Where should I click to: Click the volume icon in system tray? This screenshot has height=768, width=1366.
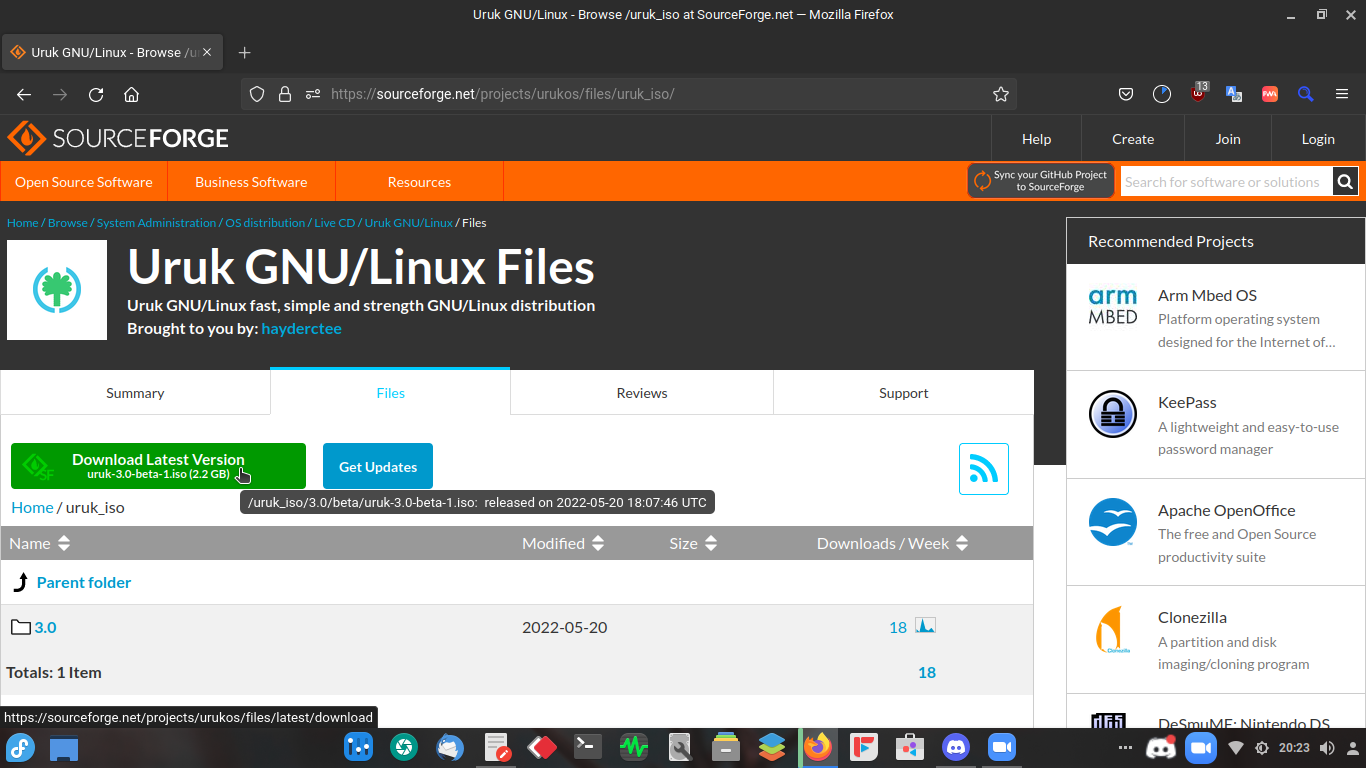click(1327, 748)
